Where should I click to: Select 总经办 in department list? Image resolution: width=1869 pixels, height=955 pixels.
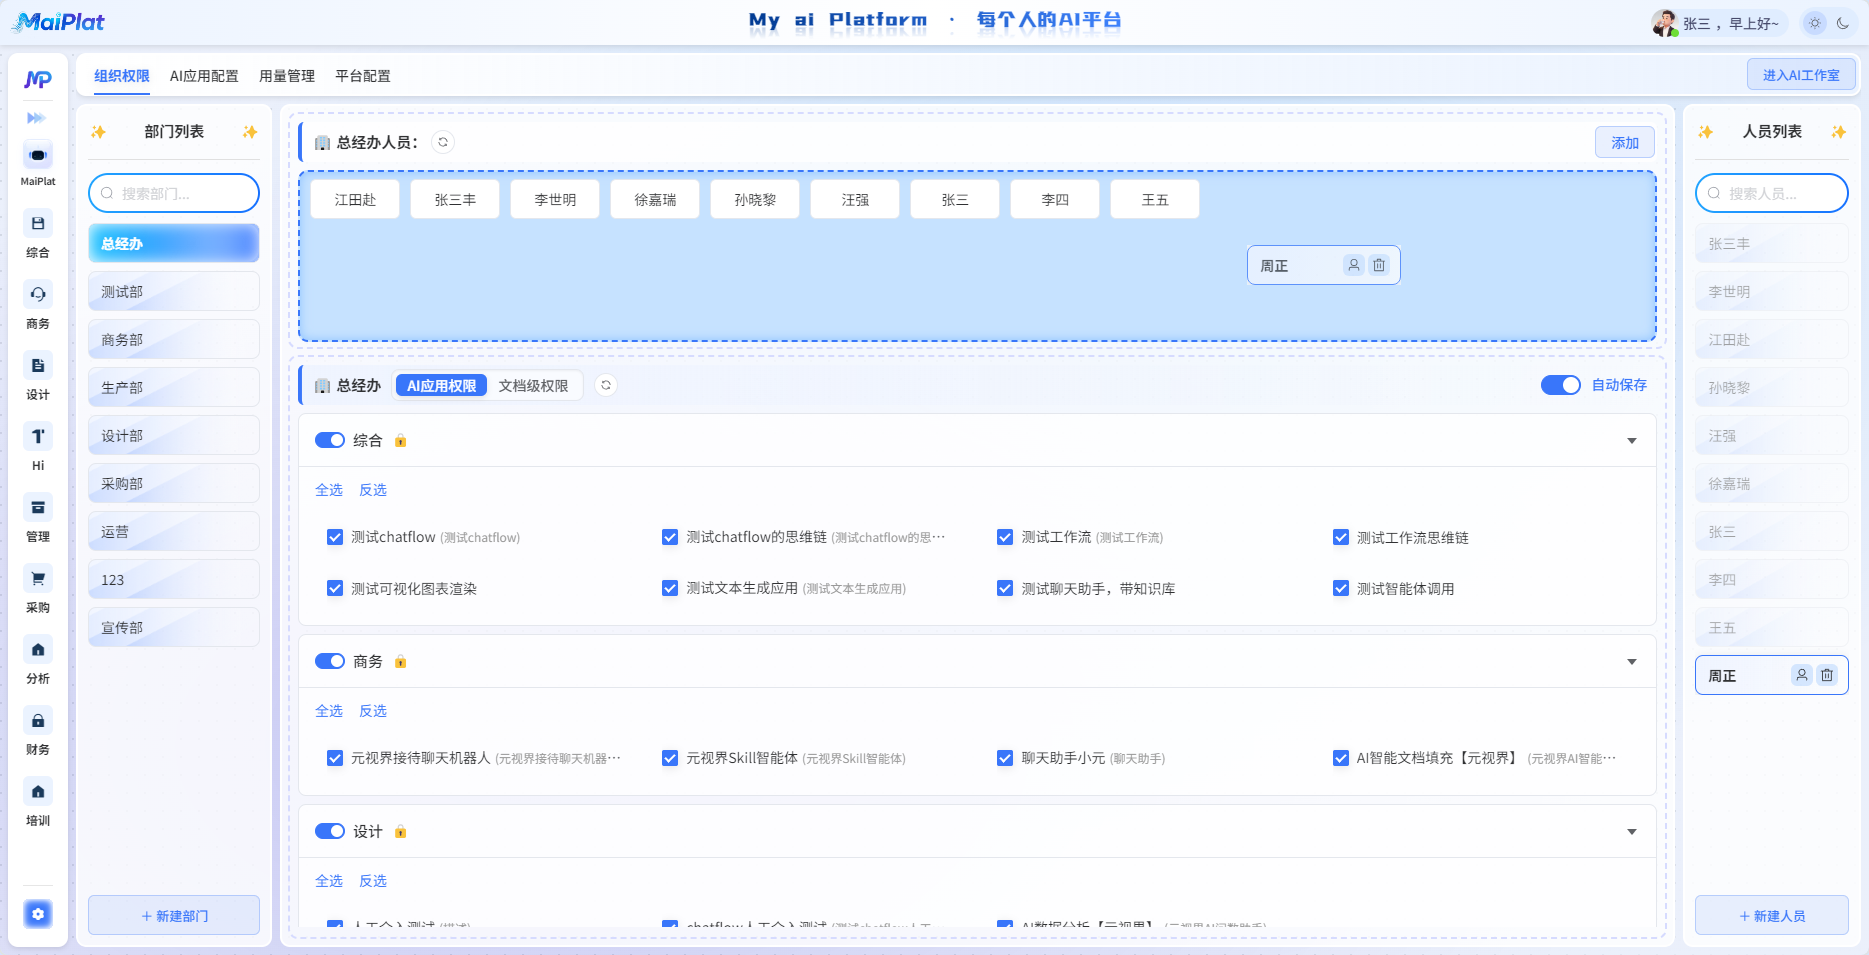click(x=174, y=243)
